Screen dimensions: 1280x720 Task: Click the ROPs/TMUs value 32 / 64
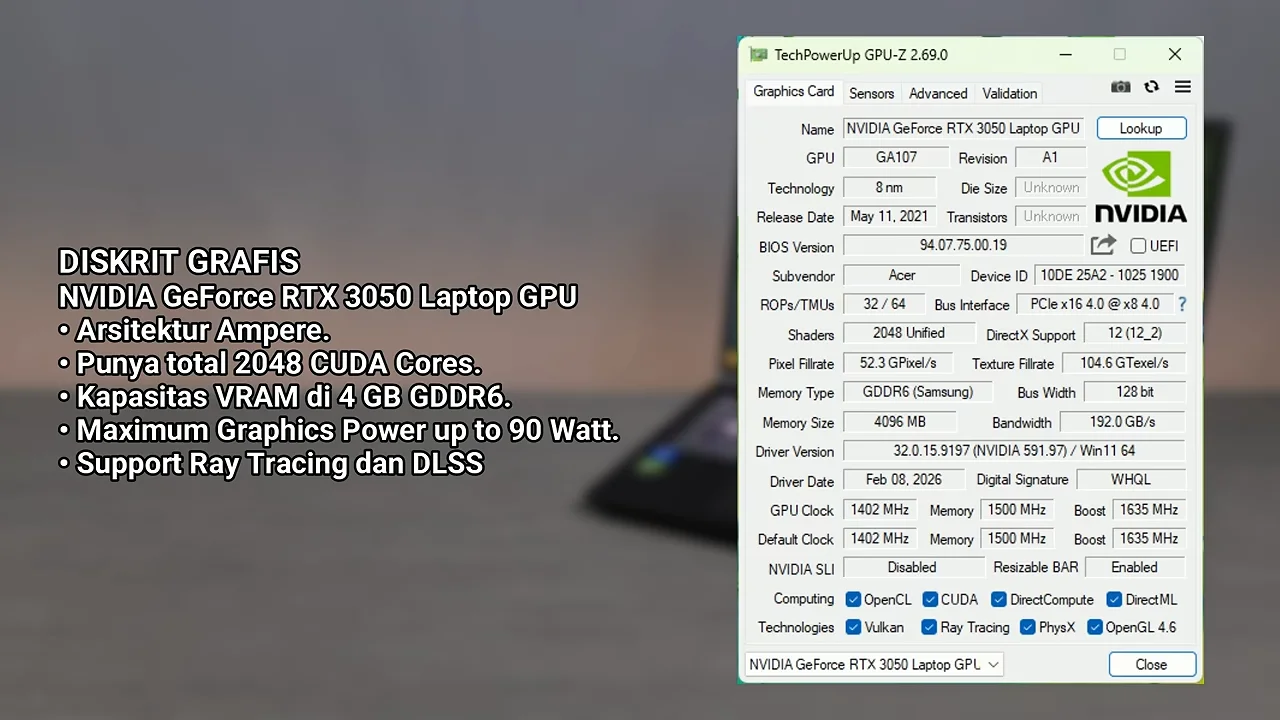point(884,304)
